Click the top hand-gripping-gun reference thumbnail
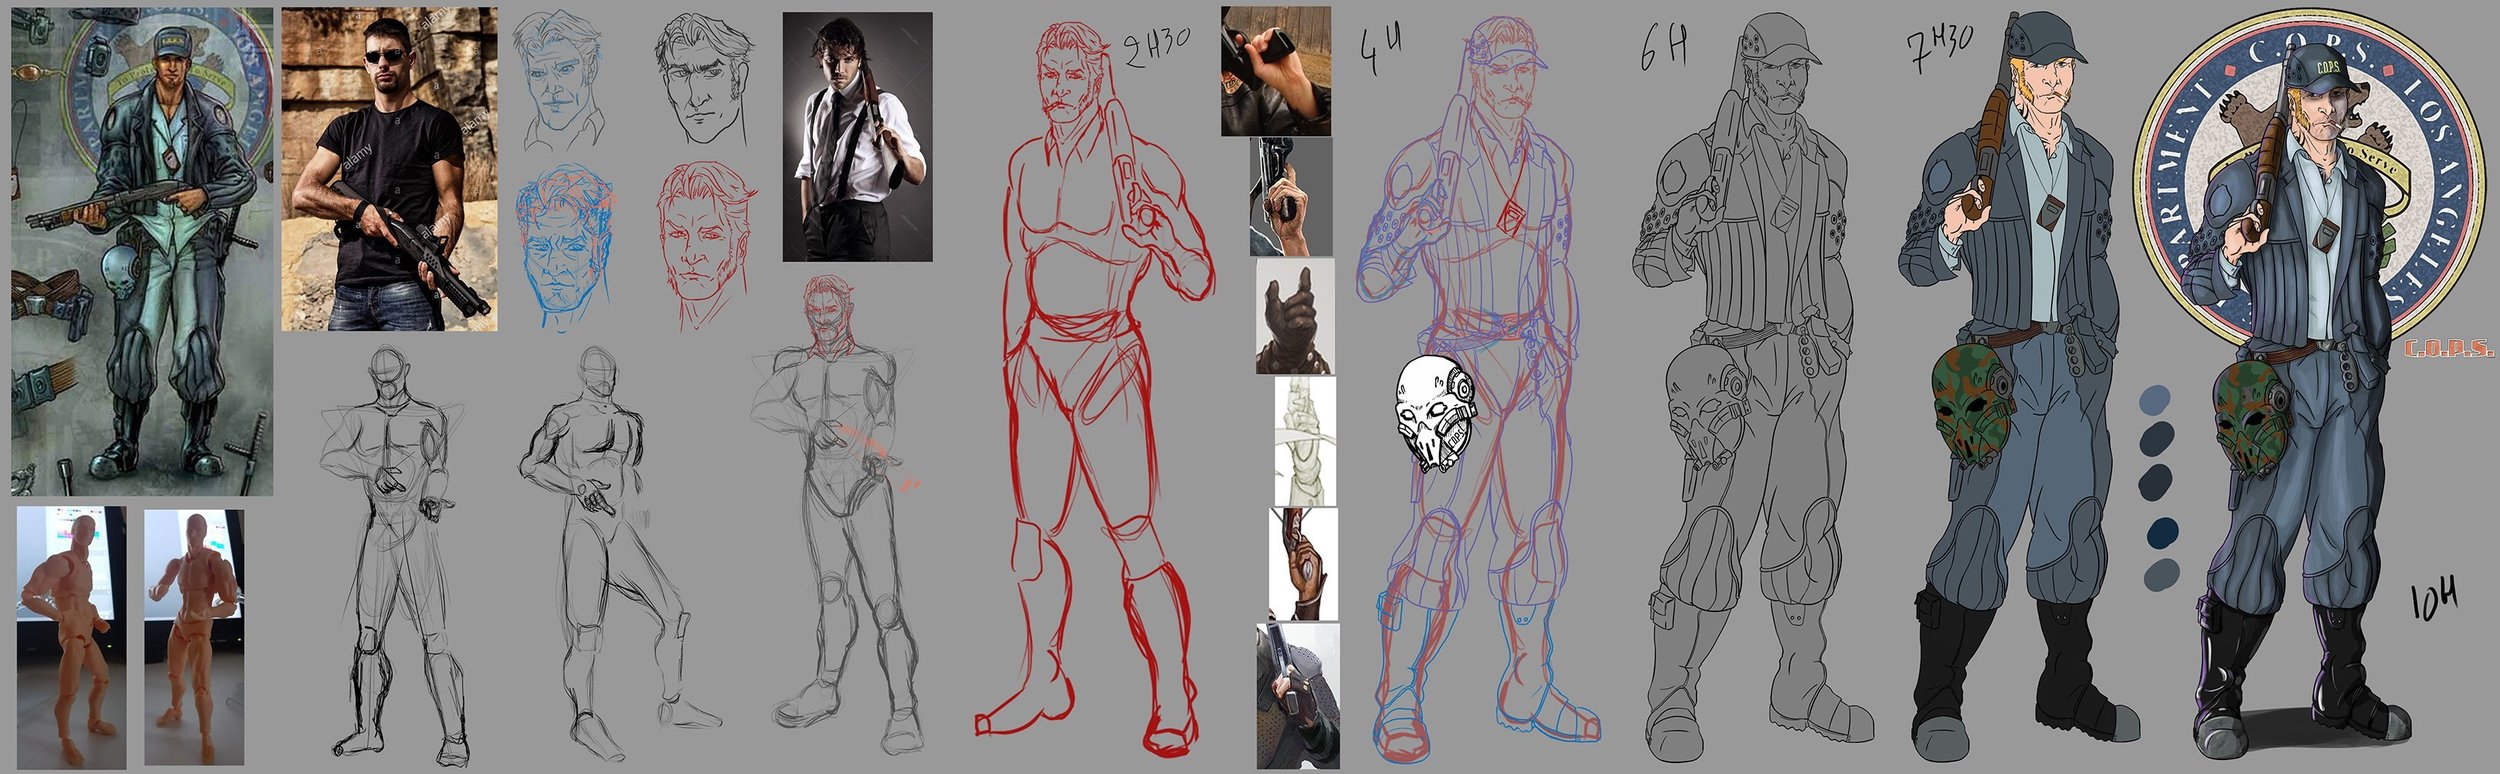Image resolution: width=2500 pixels, height=774 pixels. [1275, 70]
